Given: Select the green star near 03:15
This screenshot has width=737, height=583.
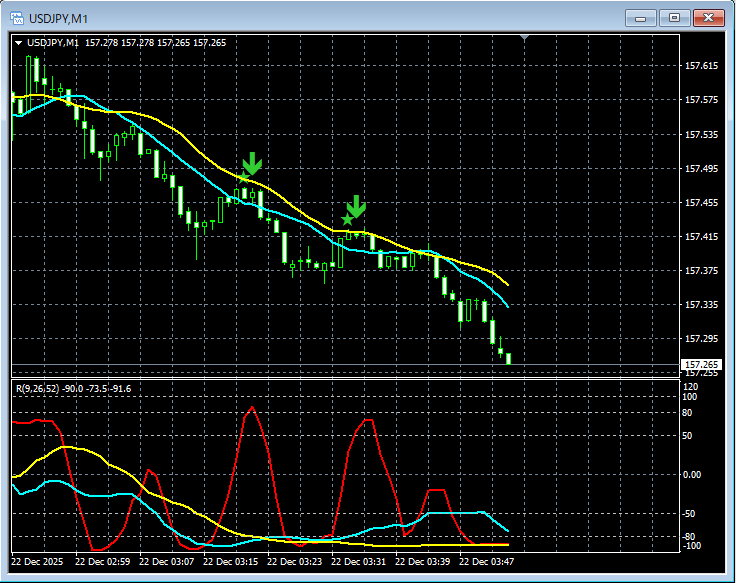Looking at the screenshot, I should coord(242,178).
